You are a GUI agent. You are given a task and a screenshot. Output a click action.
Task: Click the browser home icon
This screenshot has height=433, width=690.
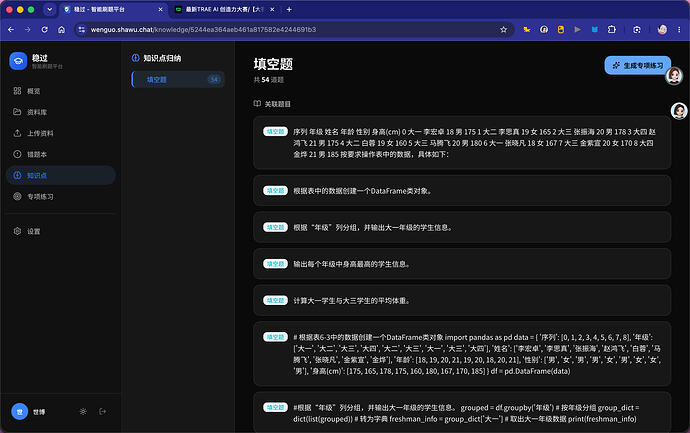62,29
